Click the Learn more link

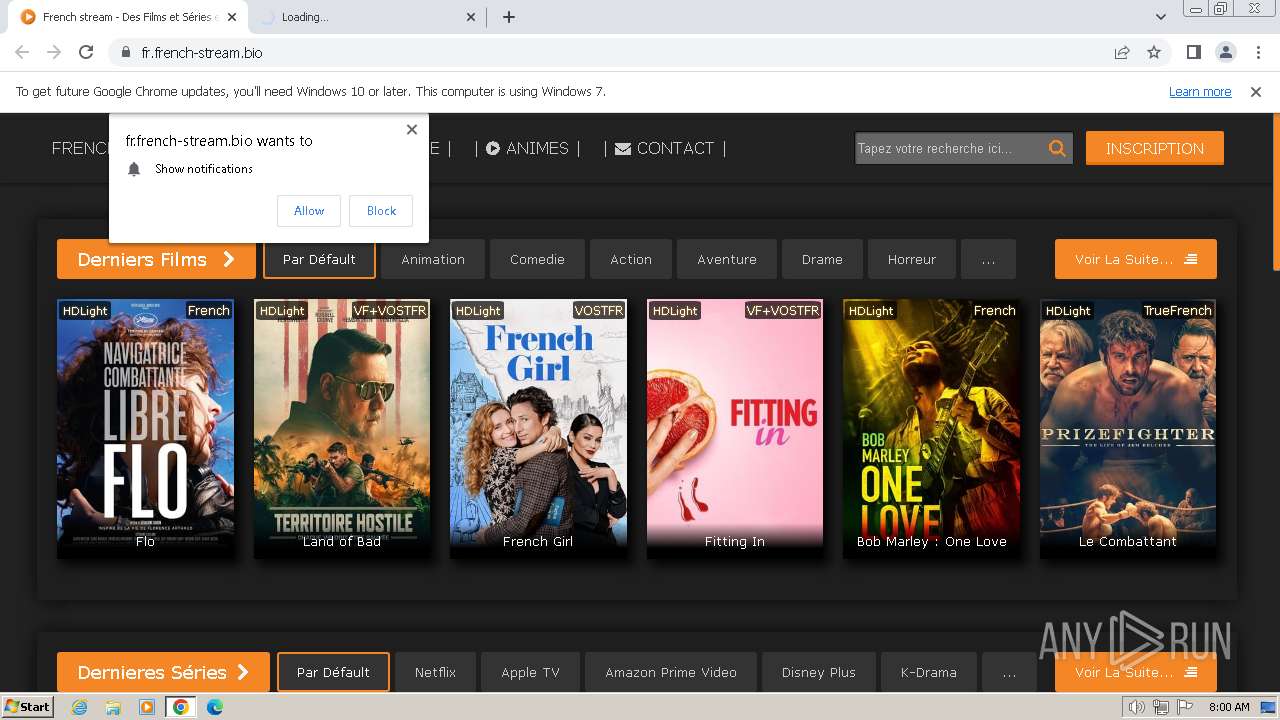click(1200, 91)
